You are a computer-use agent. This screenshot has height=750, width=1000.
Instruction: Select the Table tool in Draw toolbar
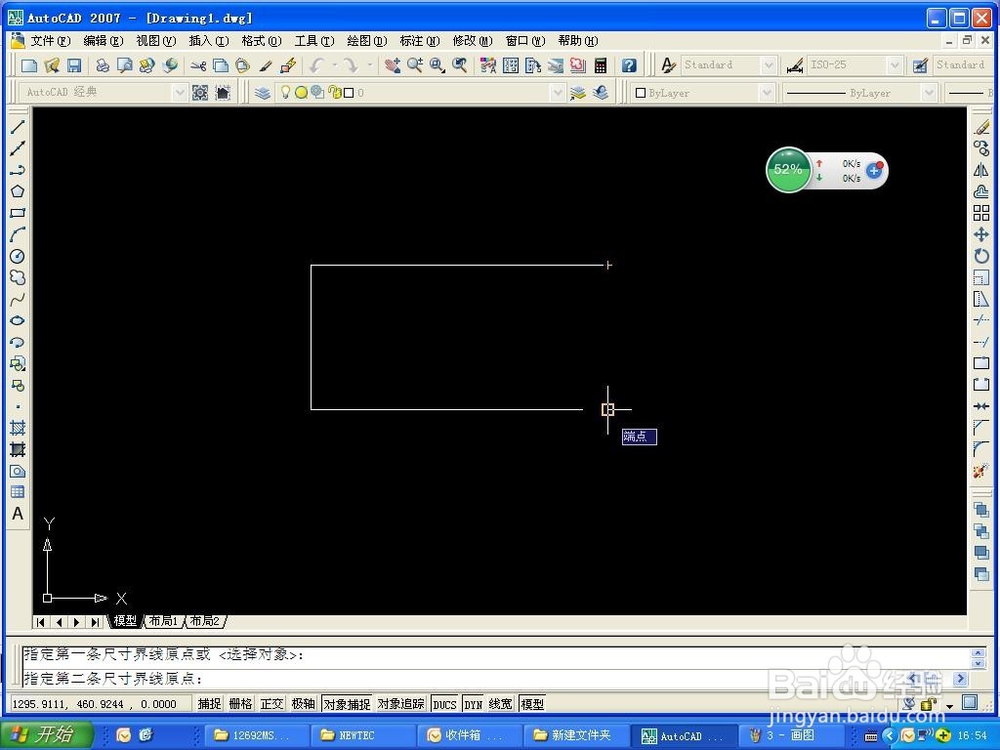(x=17, y=492)
